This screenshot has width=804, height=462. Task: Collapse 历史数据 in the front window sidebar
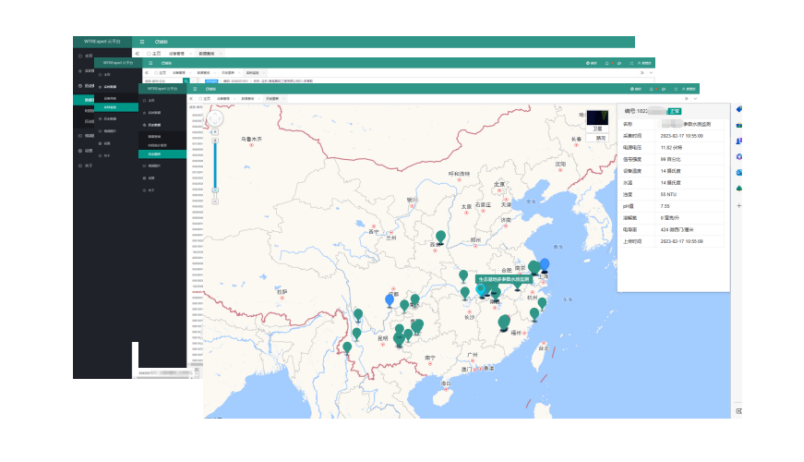[154, 125]
